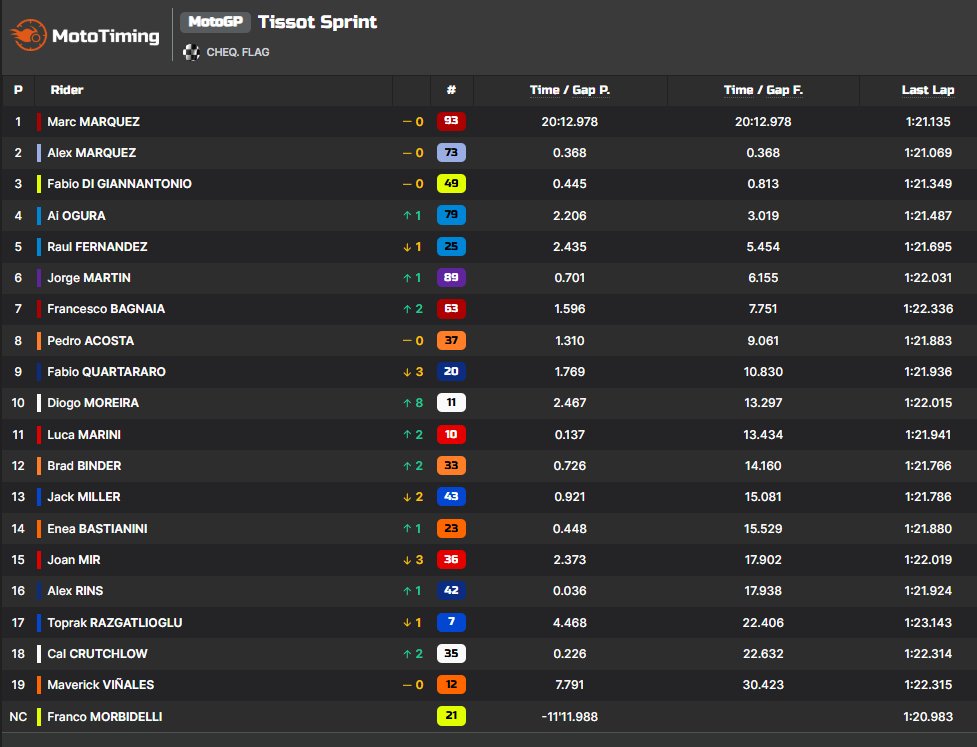This screenshot has height=747, width=977.
Task: Click Morbidelli's last lap 1:20.983
Action: (x=928, y=716)
